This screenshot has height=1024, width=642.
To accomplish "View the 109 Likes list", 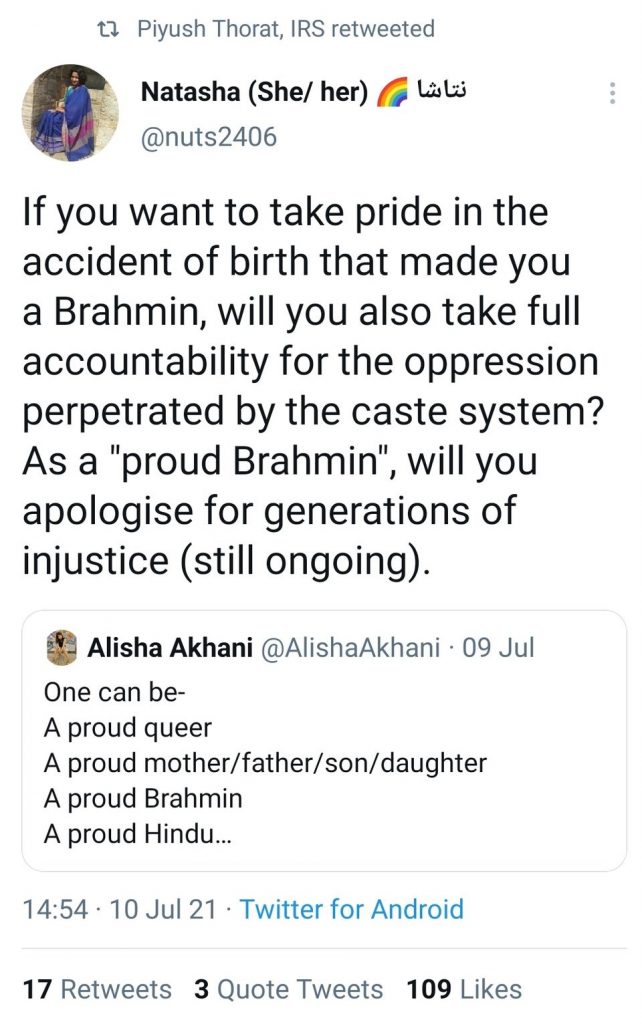I will click(464, 989).
